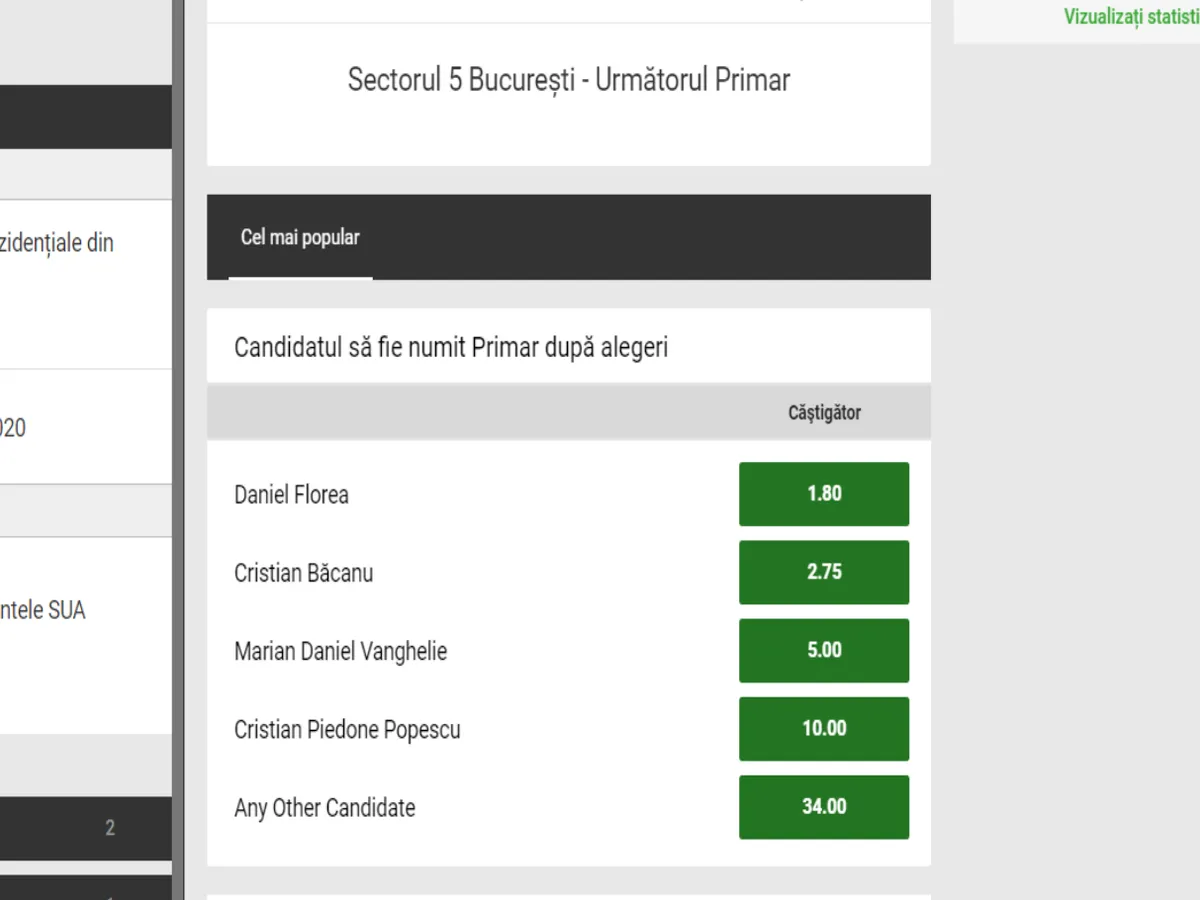Open the Vizualizați statistici link

pyautogui.click(x=1130, y=17)
